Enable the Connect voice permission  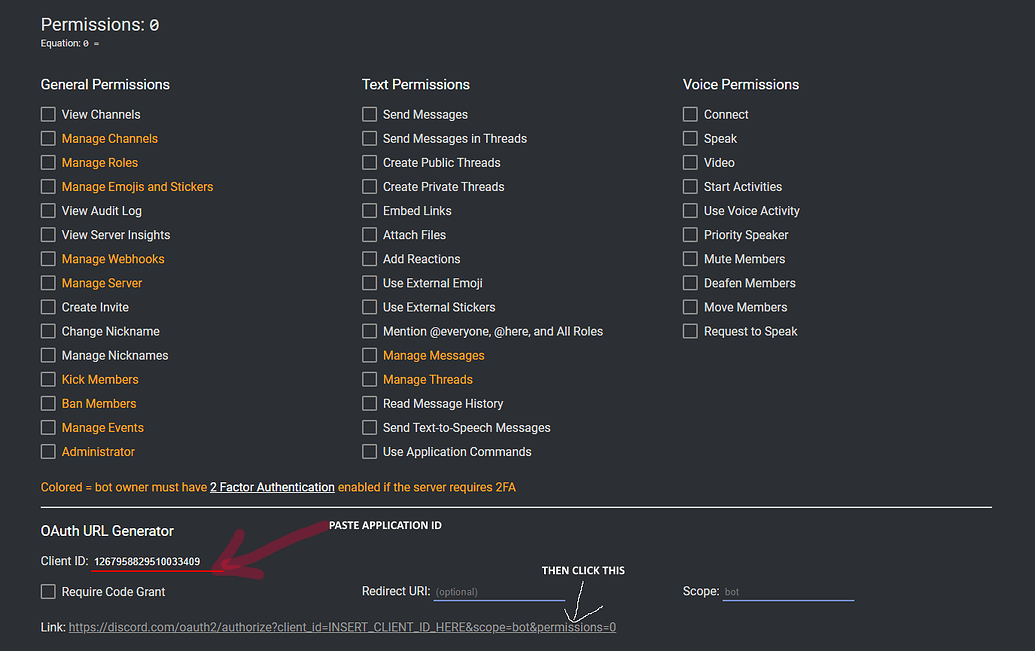[x=690, y=115]
